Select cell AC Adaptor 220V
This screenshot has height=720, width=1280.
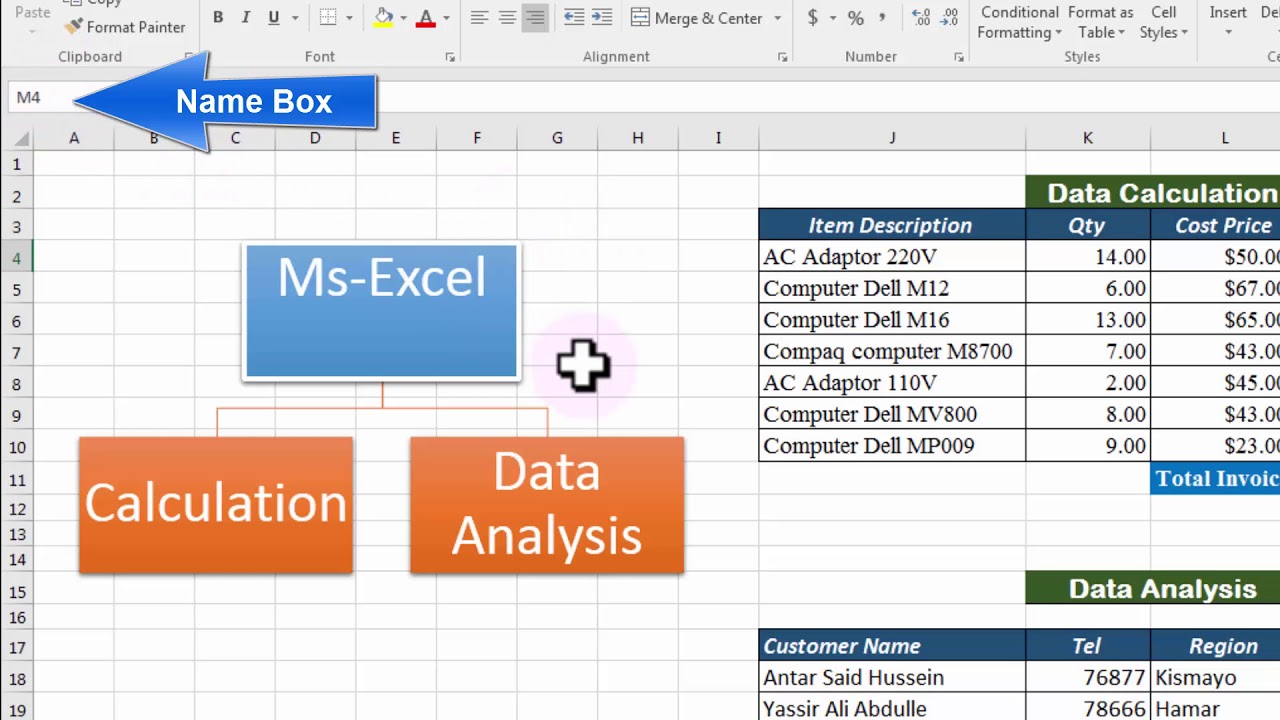tap(892, 257)
